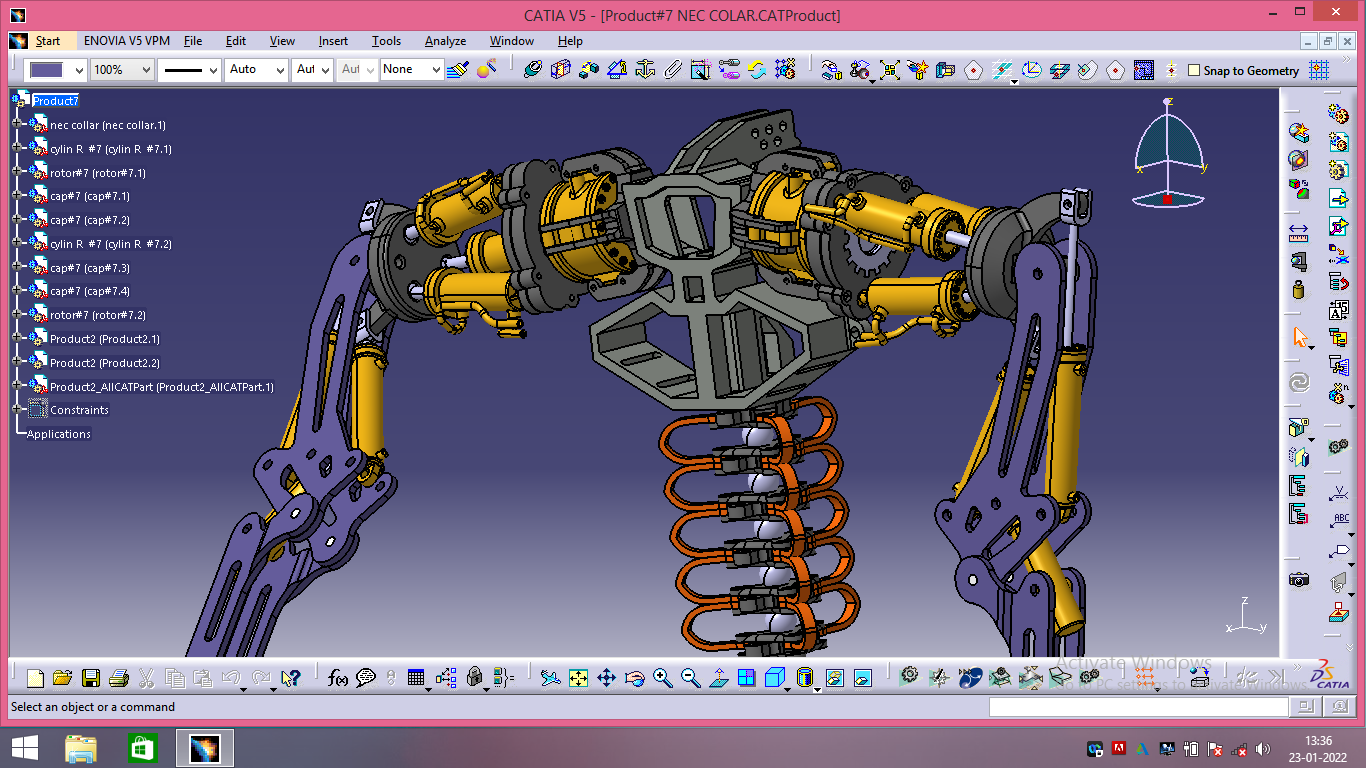Open the None layer dropdown
1366x768 pixels.
(411, 70)
